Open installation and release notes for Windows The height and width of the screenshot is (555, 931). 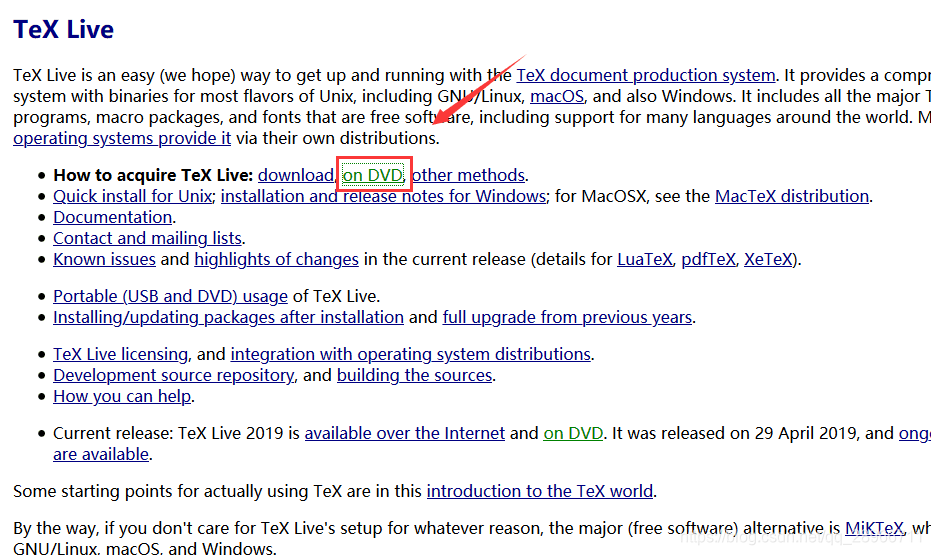pos(384,196)
